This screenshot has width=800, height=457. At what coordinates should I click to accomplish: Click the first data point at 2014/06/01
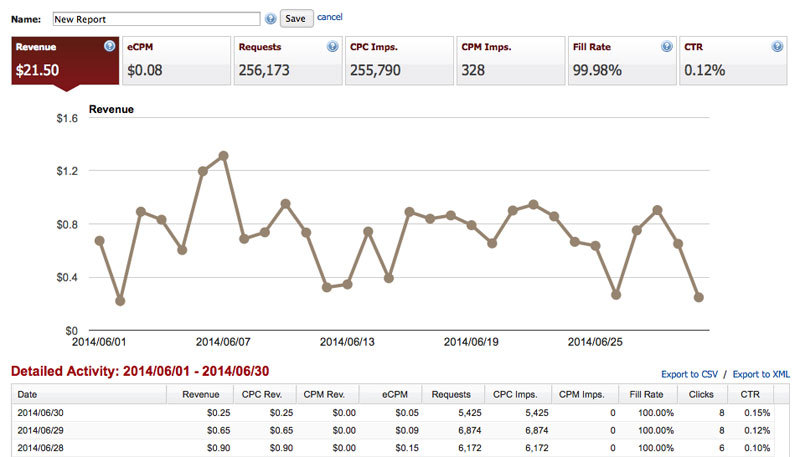99,241
